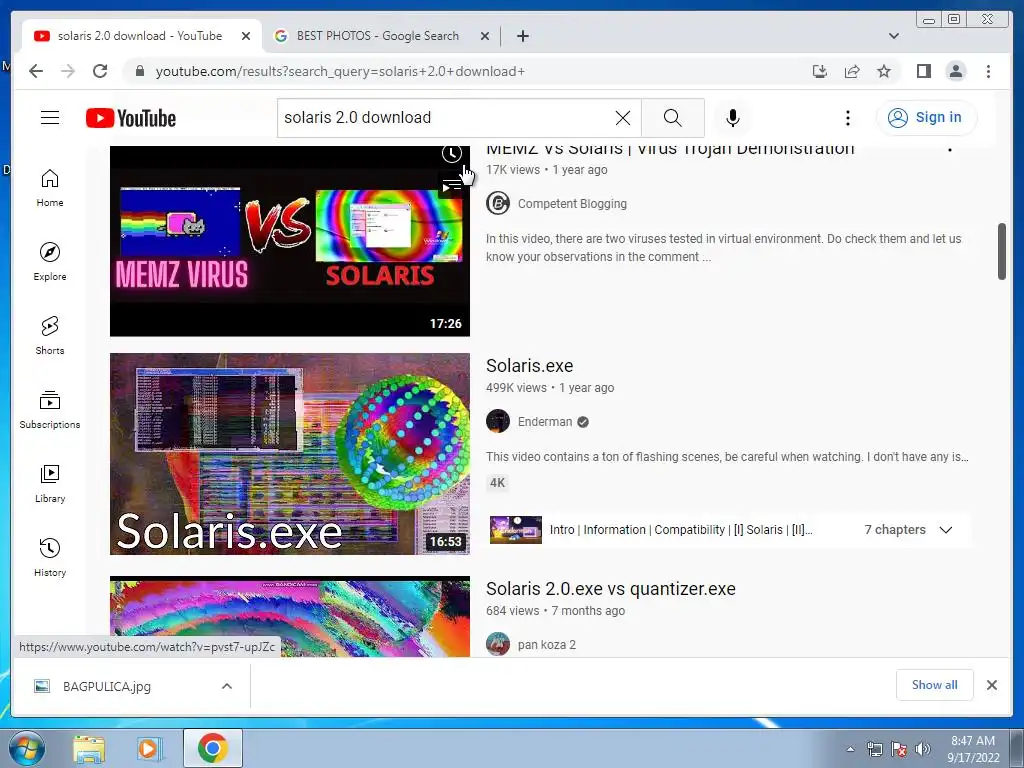This screenshot has width=1024, height=768.
Task: Clear the search box with the X icon
Action: [623, 118]
